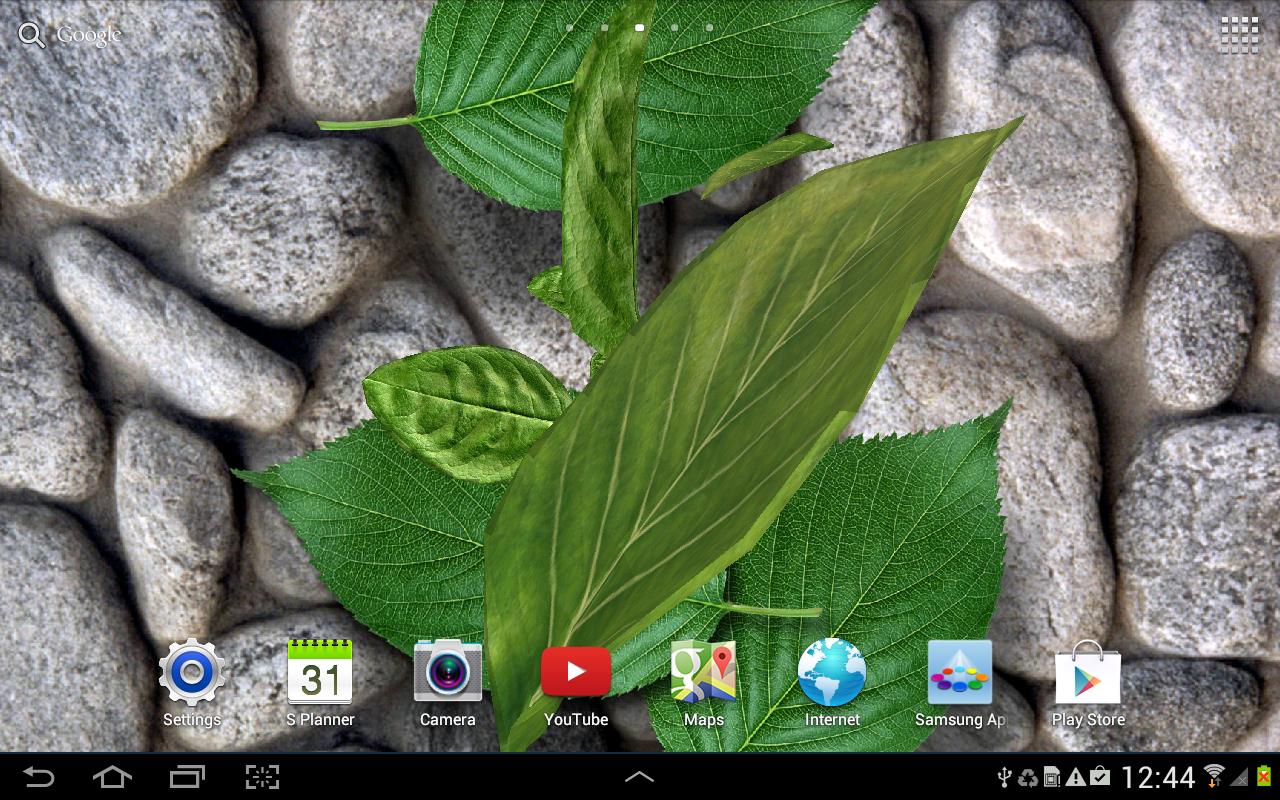Open the Settings app
The height and width of the screenshot is (800, 1280).
tap(191, 683)
